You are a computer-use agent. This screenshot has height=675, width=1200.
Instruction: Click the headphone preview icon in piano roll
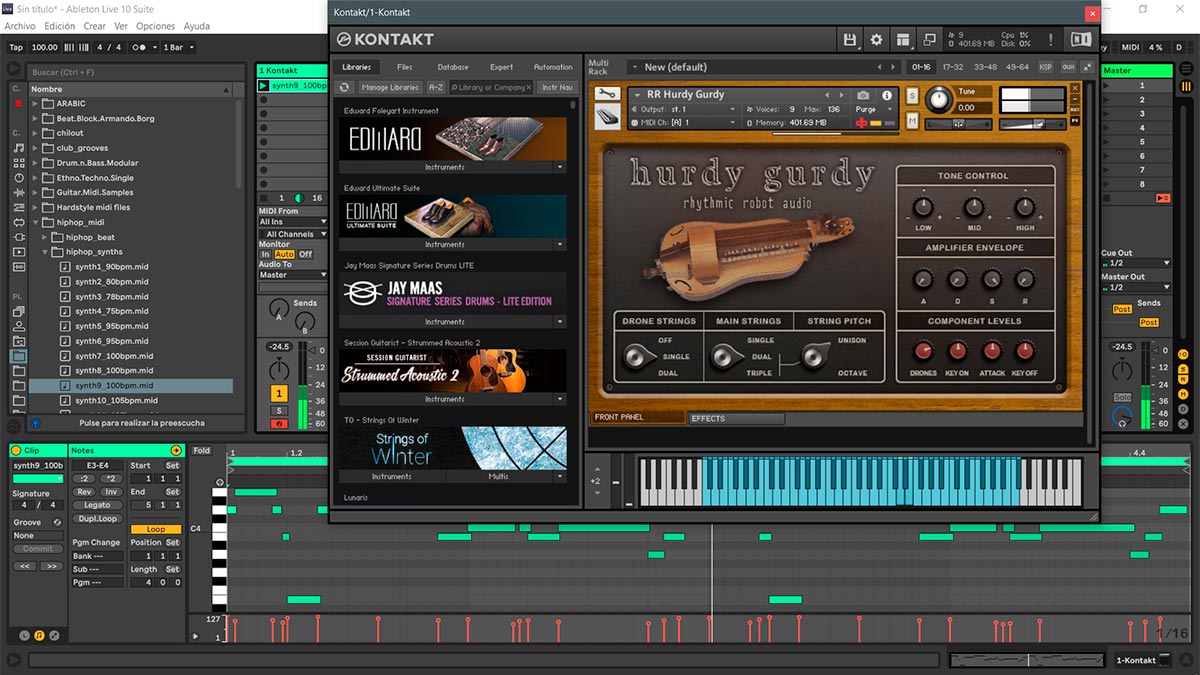coord(219,482)
